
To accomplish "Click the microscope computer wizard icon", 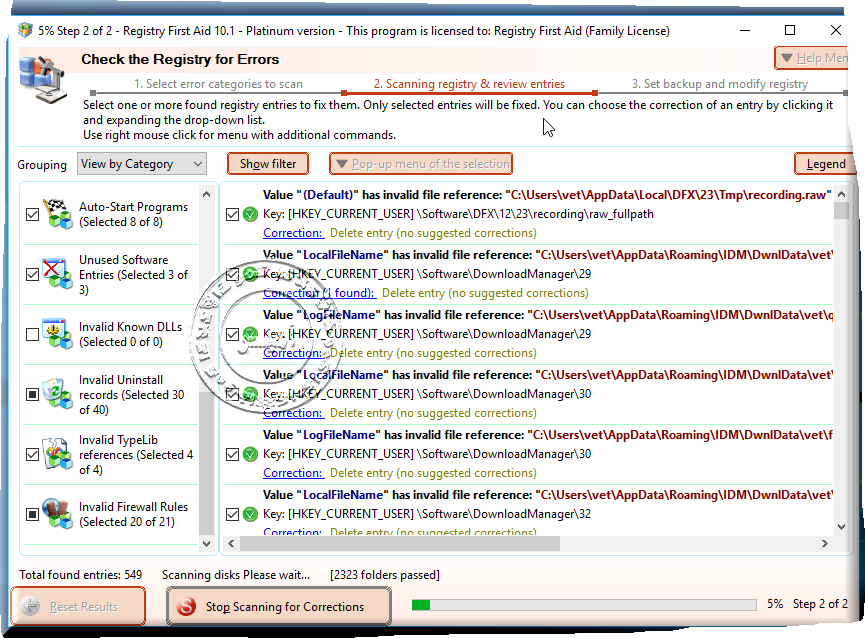I will tap(42, 78).
